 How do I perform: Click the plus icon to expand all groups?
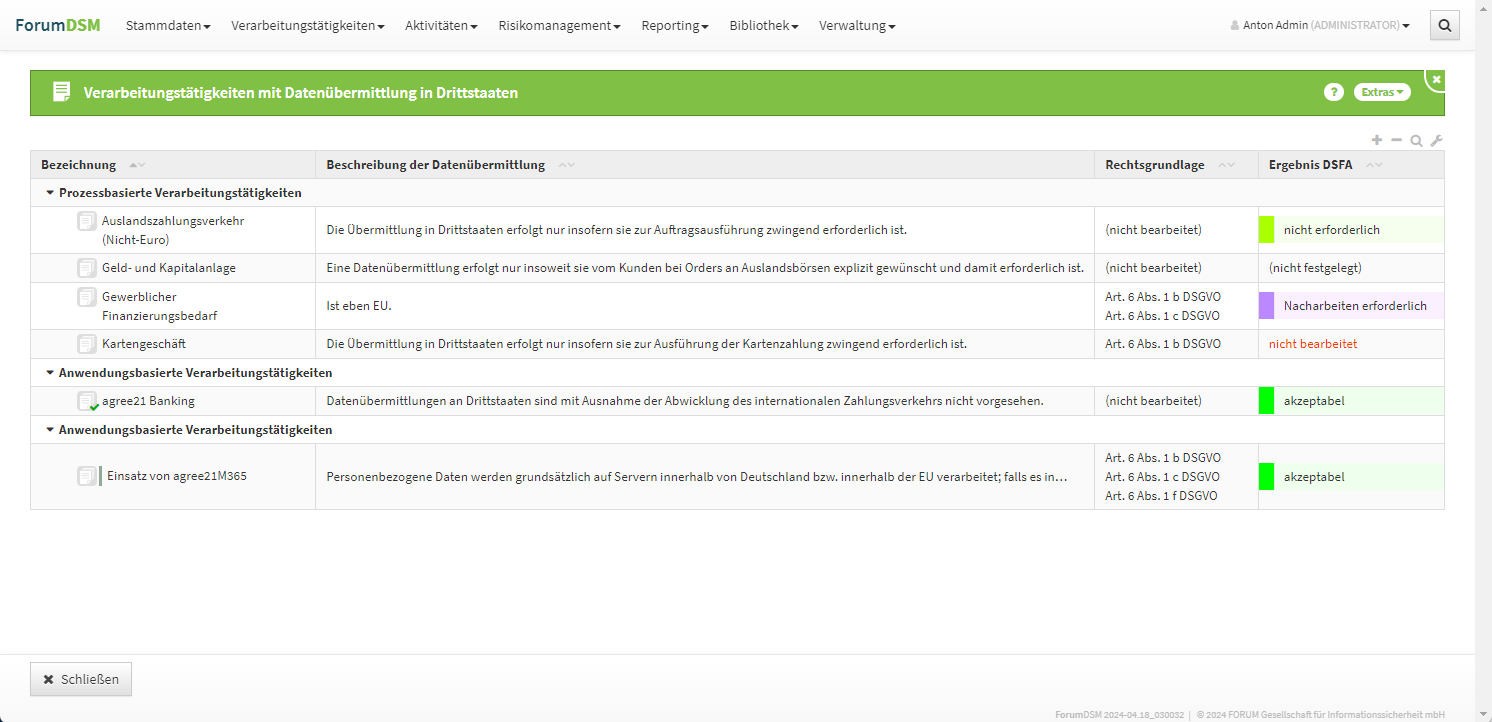[1377, 140]
